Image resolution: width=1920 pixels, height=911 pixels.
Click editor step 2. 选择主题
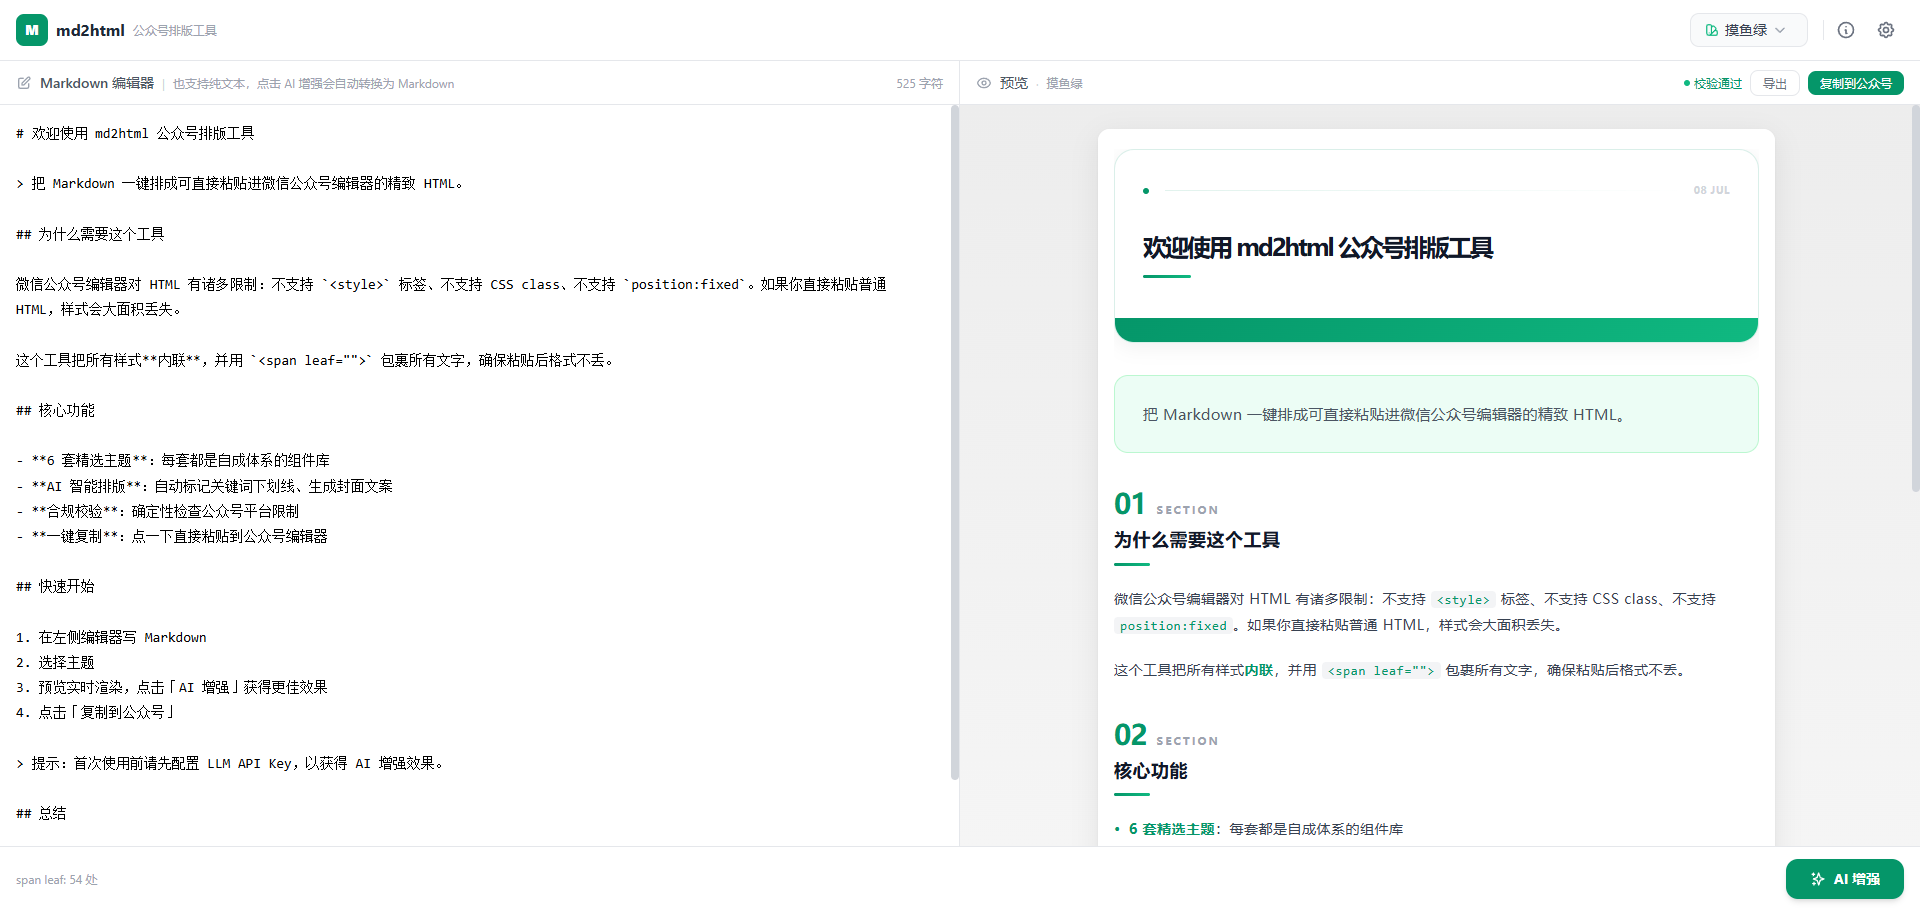(55, 662)
